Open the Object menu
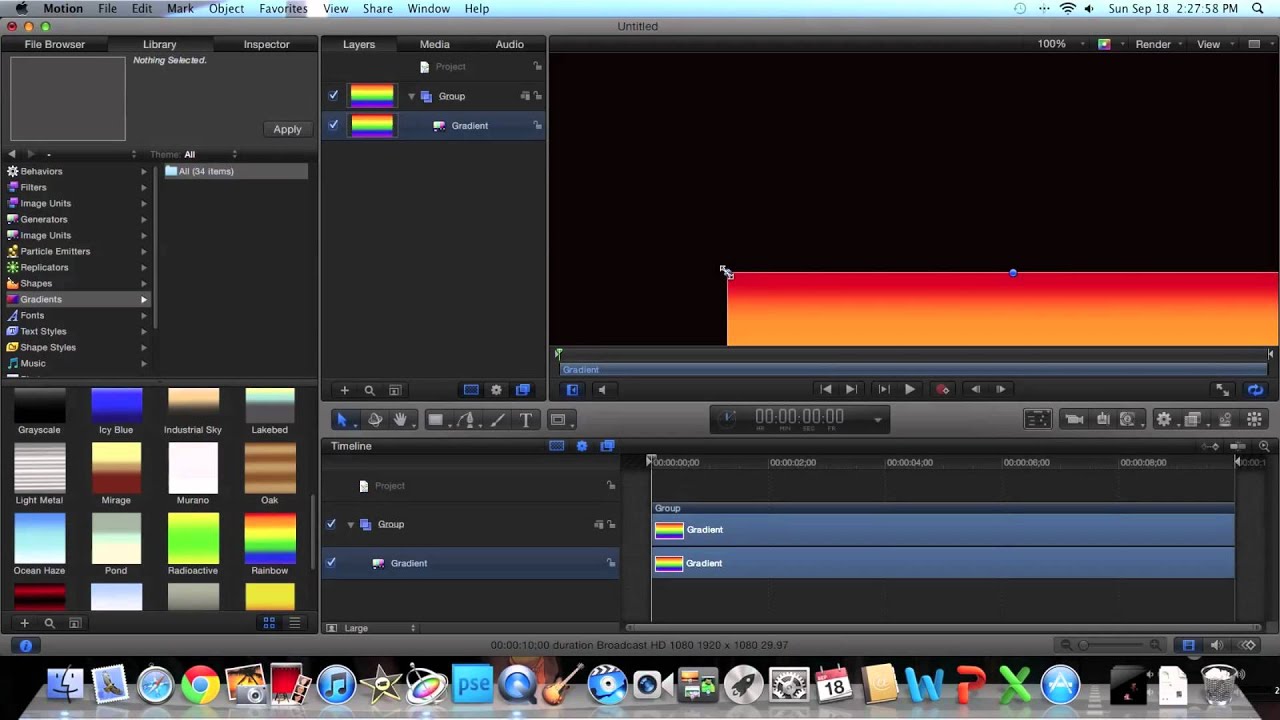 click(x=226, y=8)
